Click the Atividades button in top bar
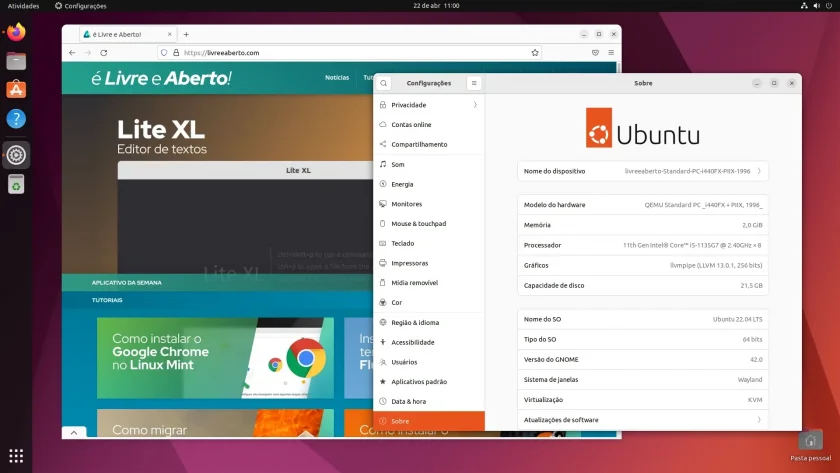840x473 pixels. [24, 6]
